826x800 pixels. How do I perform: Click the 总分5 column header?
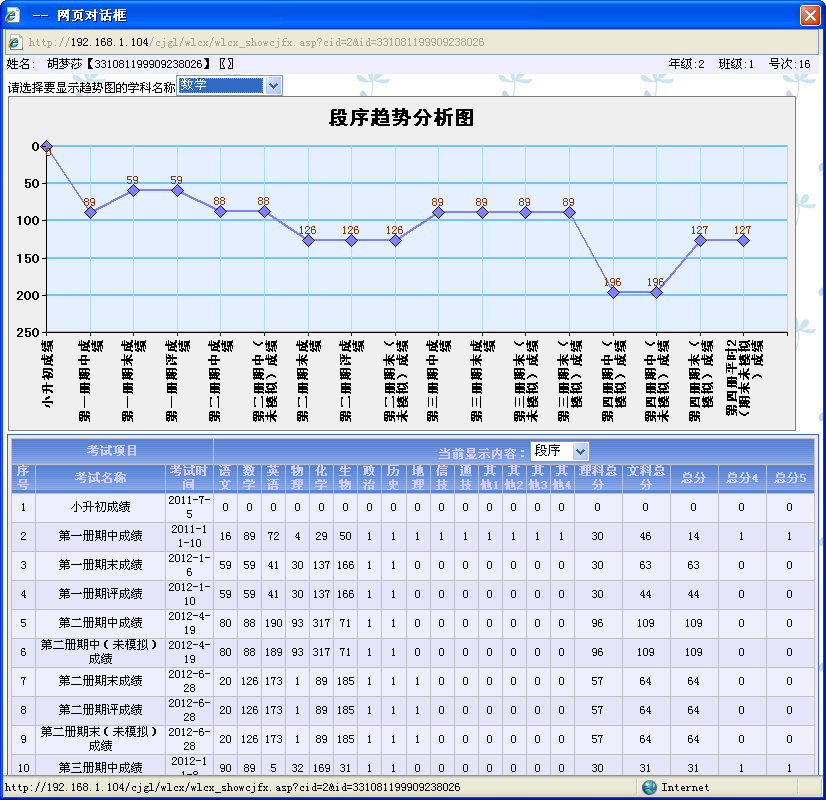790,477
